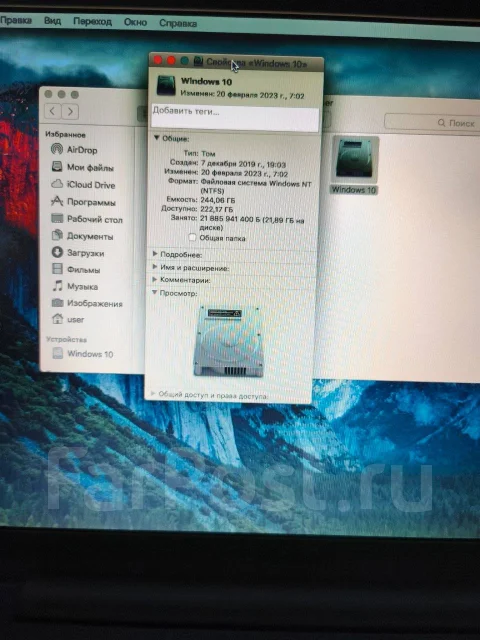480x640 pixels.
Task: Open iCloud Drive cloud icon
Action: click(x=57, y=184)
